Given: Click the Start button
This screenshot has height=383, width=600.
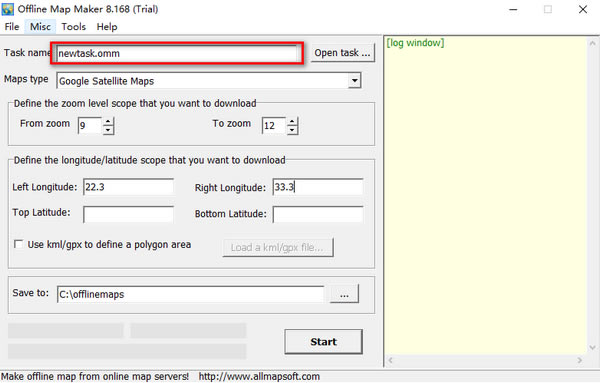Looking at the screenshot, I should [x=323, y=342].
